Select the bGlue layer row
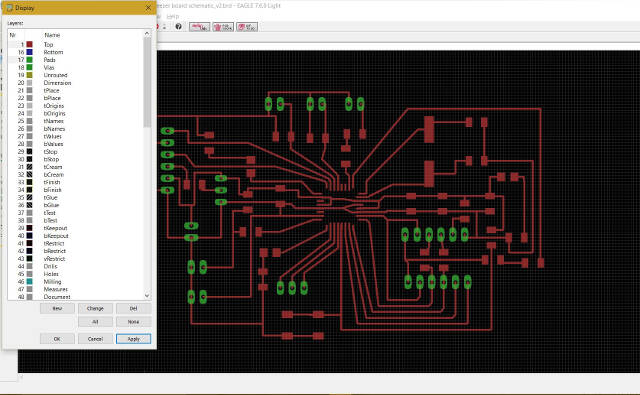Viewport: 640px width, 395px height. point(76,205)
